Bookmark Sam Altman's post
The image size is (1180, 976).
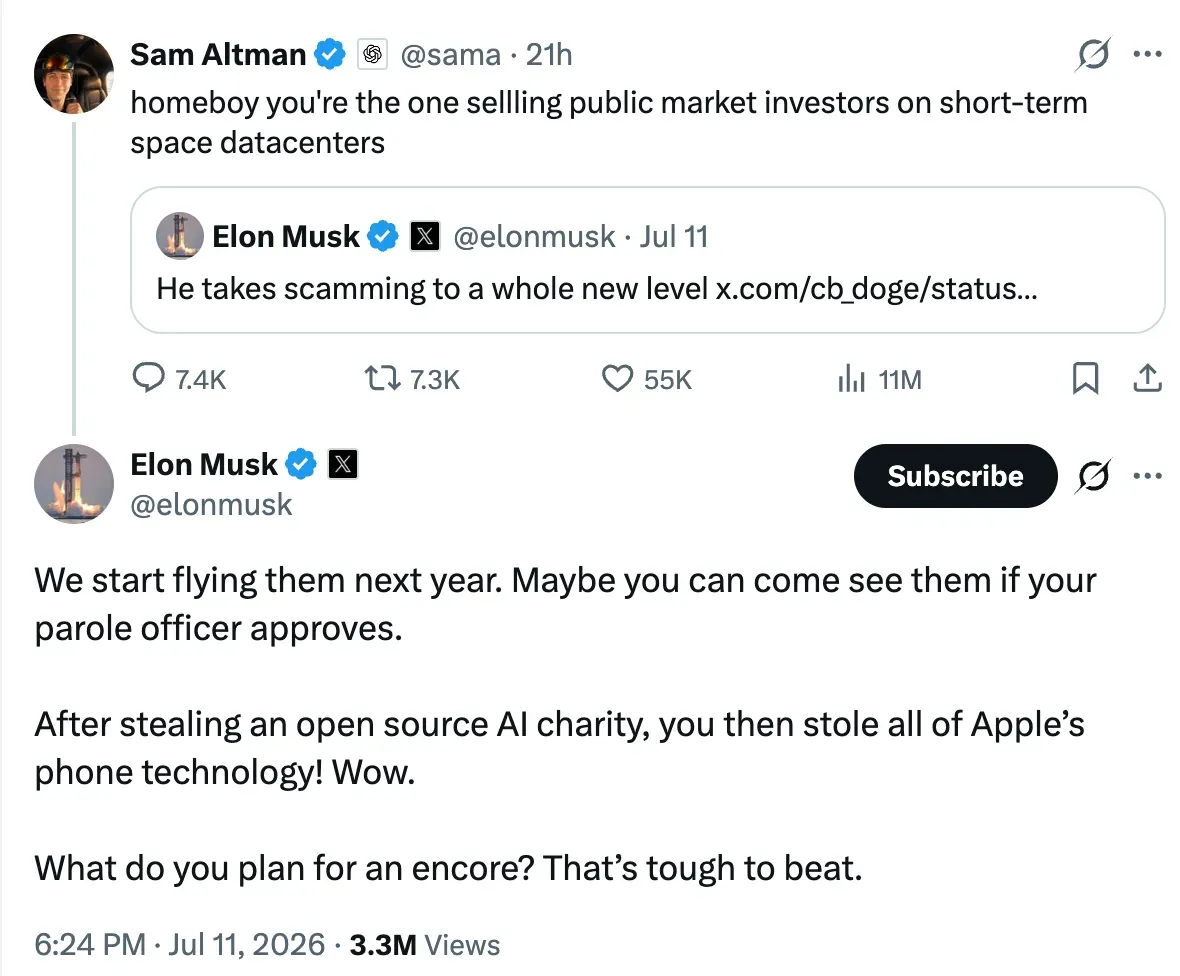[x=1085, y=379]
